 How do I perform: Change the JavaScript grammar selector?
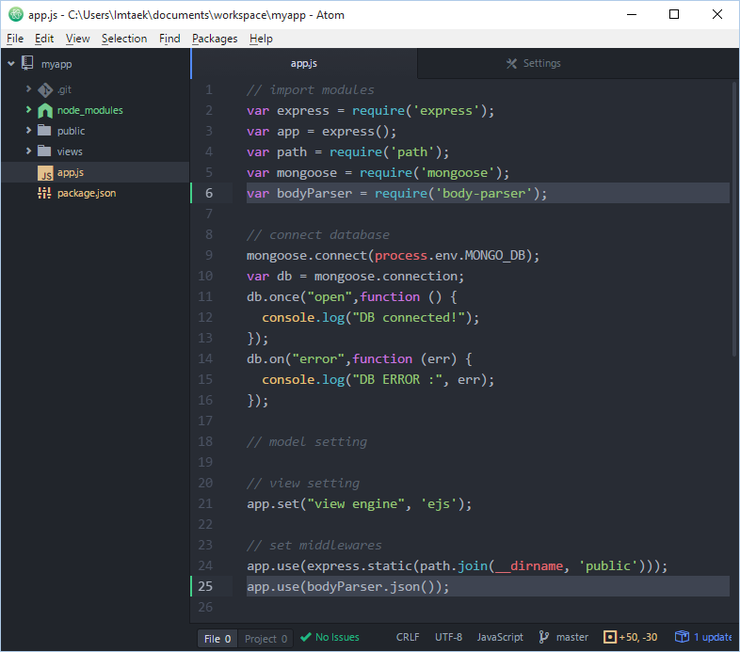tap(500, 637)
